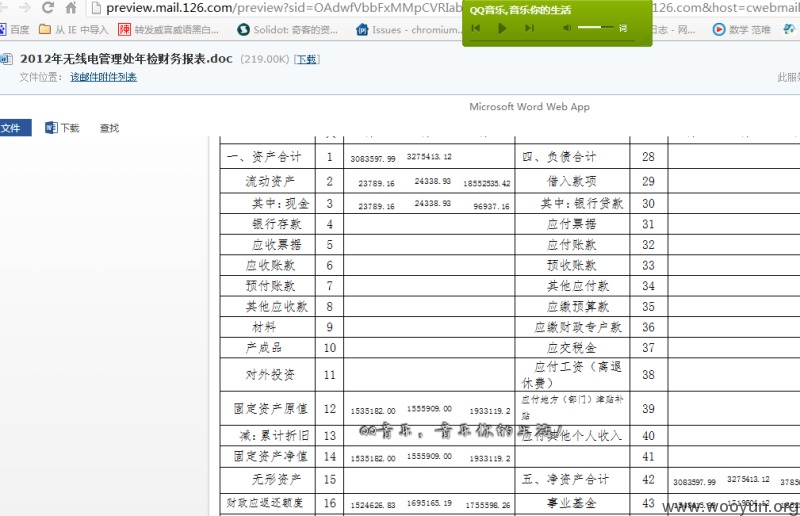Reload the page with the refresh icon

coord(48,7)
